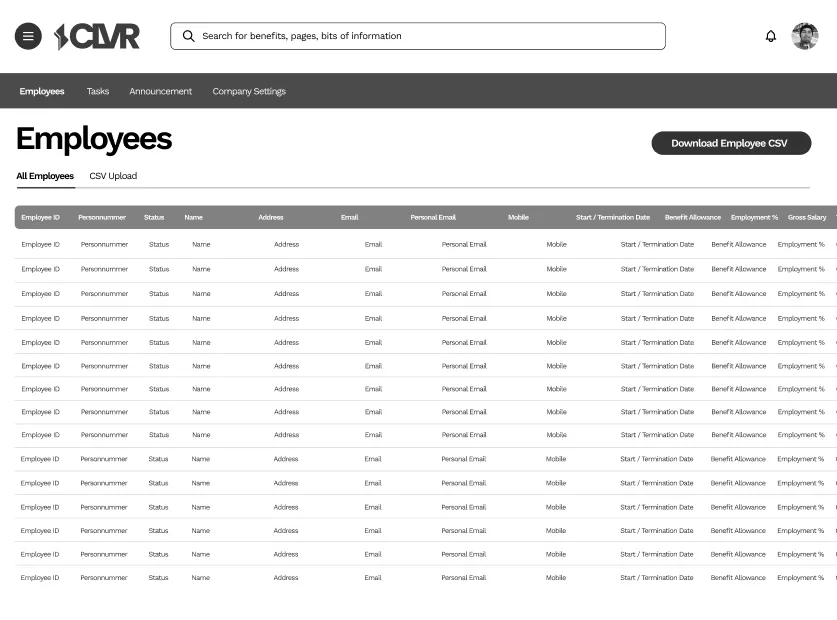Viewport: 837px width, 620px height.
Task: Click the Address column header
Action: (271, 217)
